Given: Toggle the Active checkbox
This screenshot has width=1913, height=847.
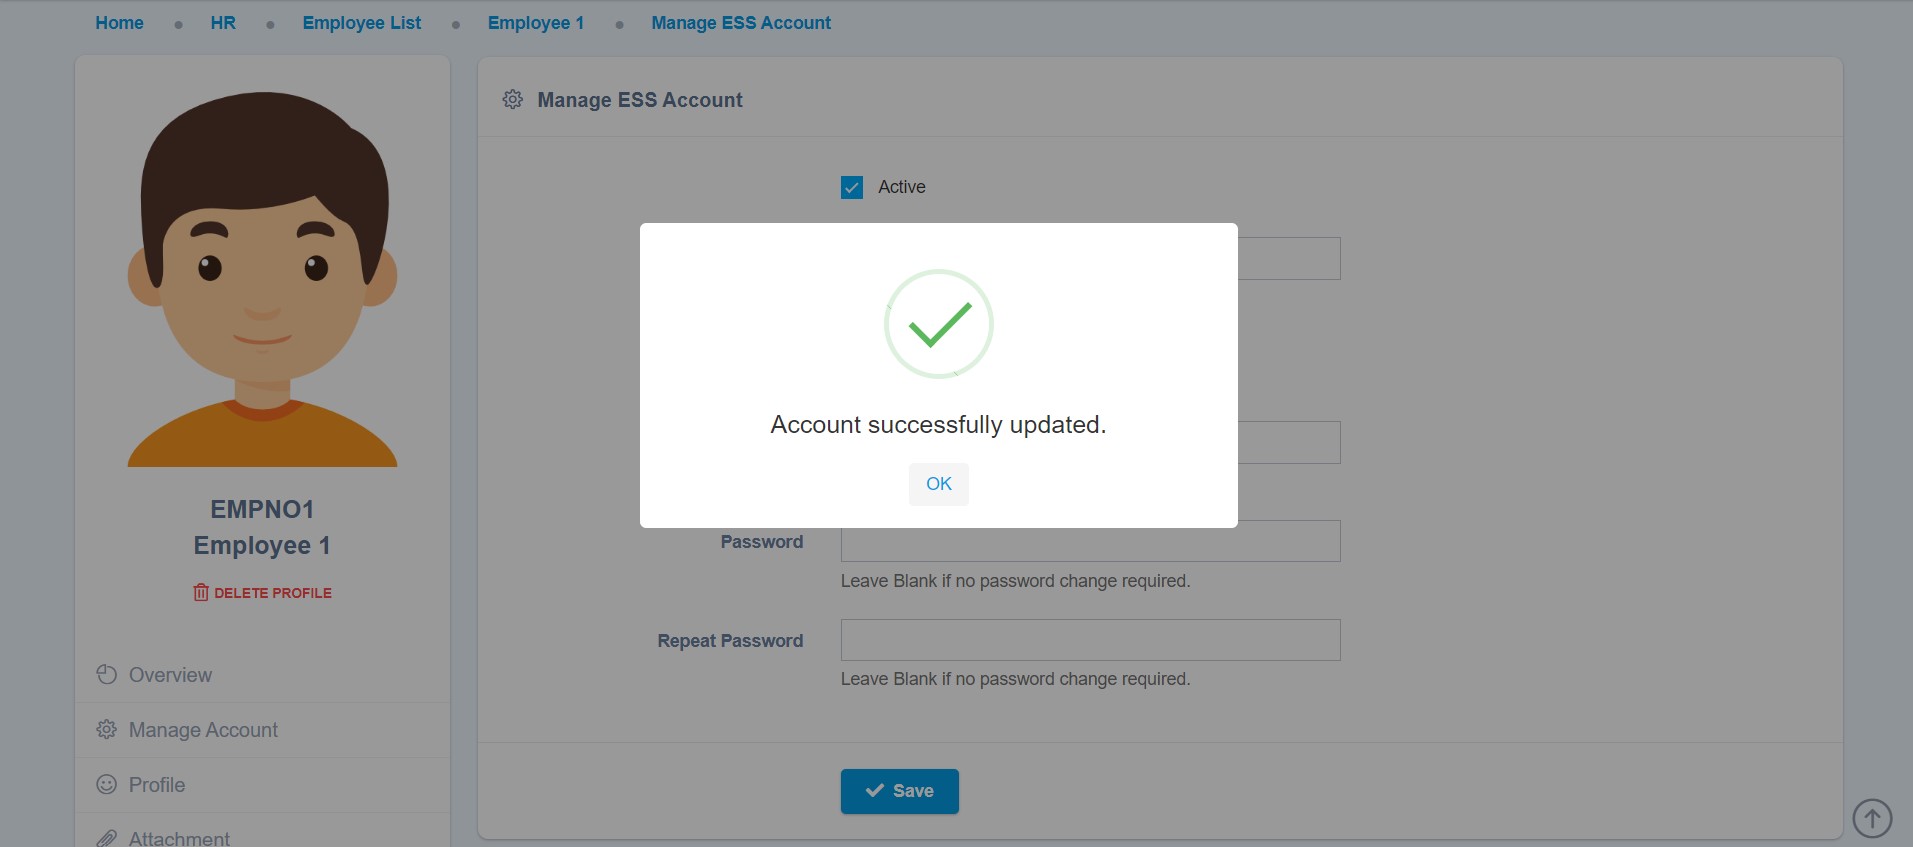Looking at the screenshot, I should [852, 187].
